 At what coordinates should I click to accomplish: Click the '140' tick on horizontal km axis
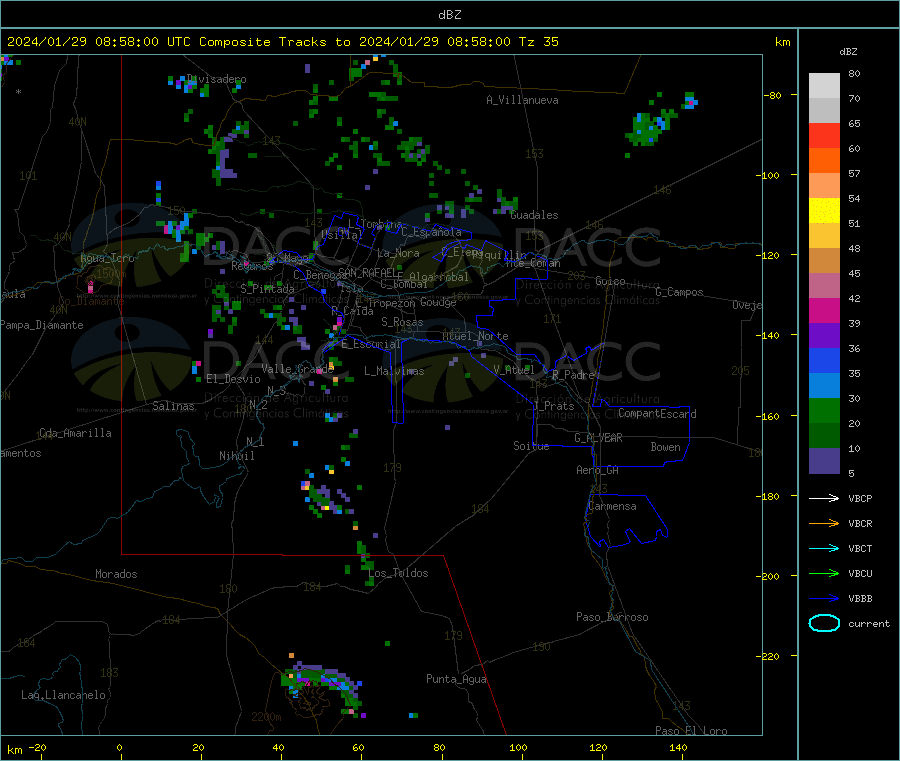click(x=678, y=747)
